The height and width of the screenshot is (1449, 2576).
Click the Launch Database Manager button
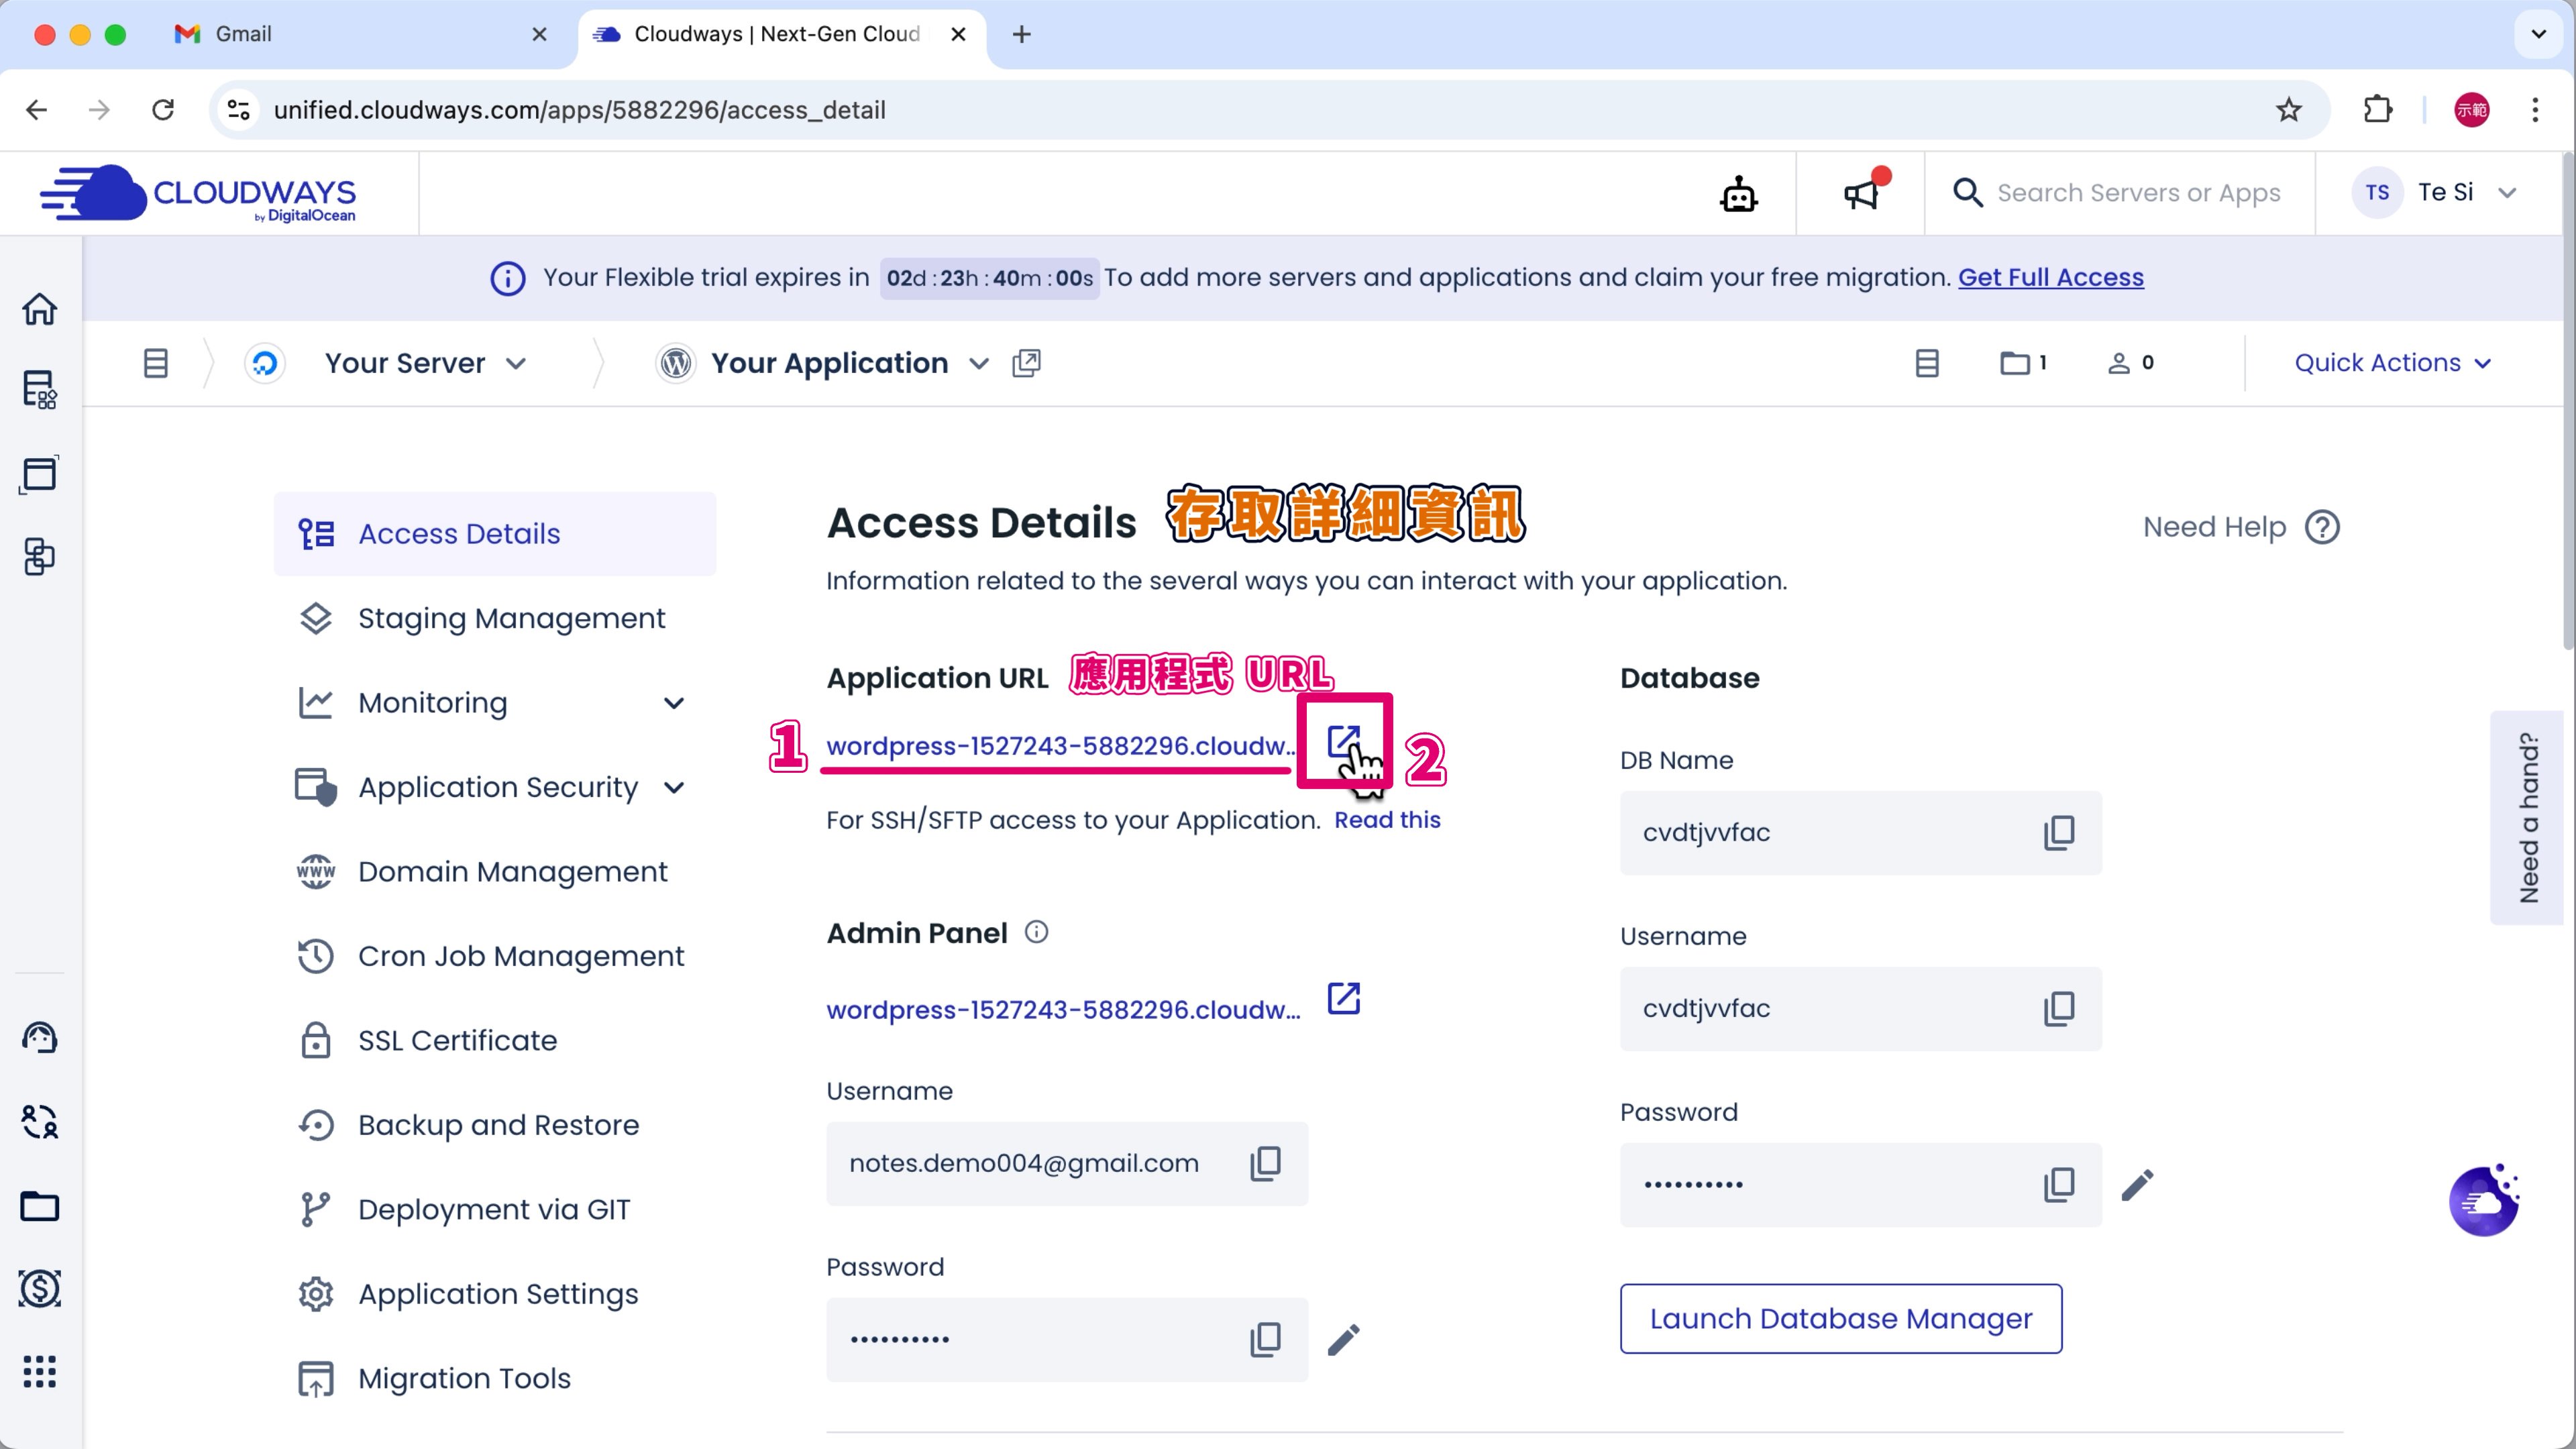[1840, 1318]
